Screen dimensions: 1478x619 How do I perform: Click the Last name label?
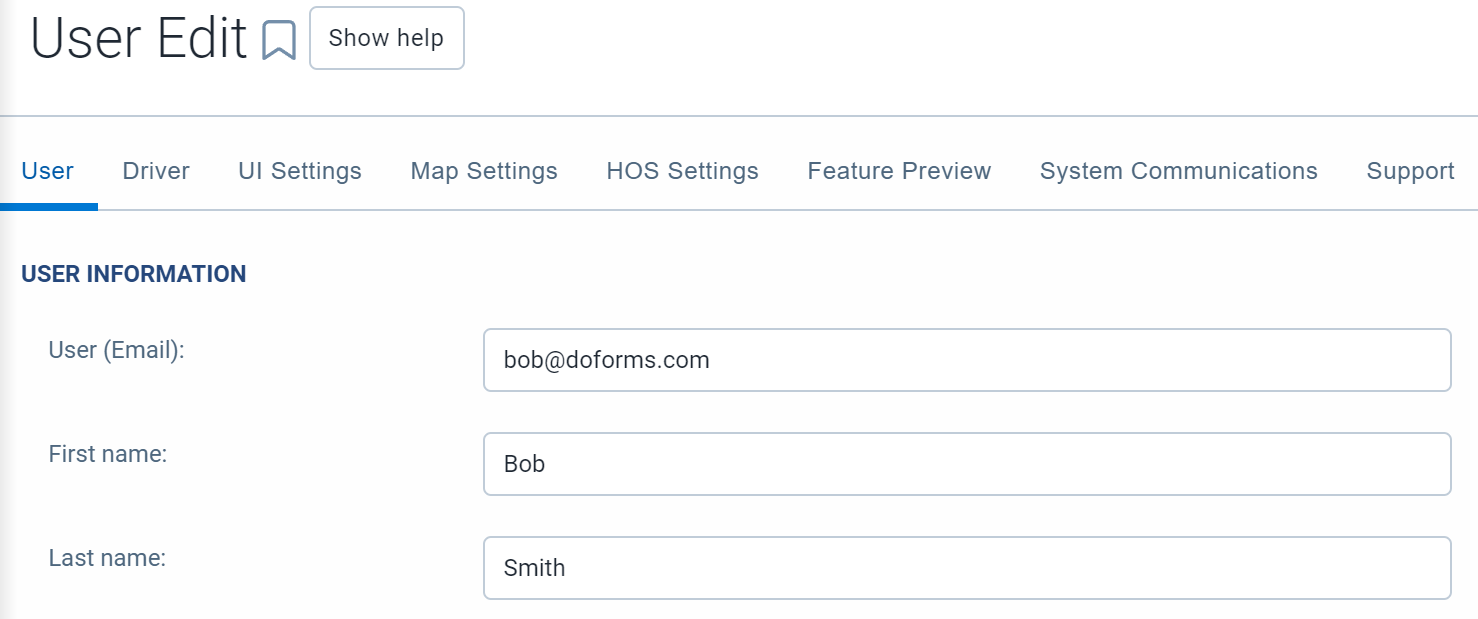[x=107, y=558]
